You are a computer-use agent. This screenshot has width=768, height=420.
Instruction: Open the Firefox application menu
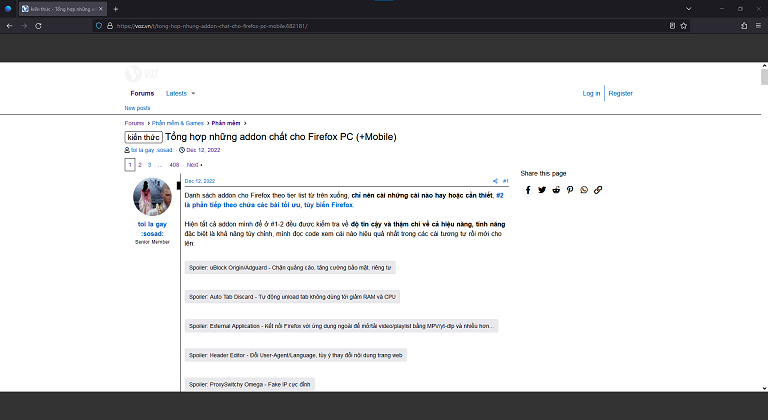758,25
